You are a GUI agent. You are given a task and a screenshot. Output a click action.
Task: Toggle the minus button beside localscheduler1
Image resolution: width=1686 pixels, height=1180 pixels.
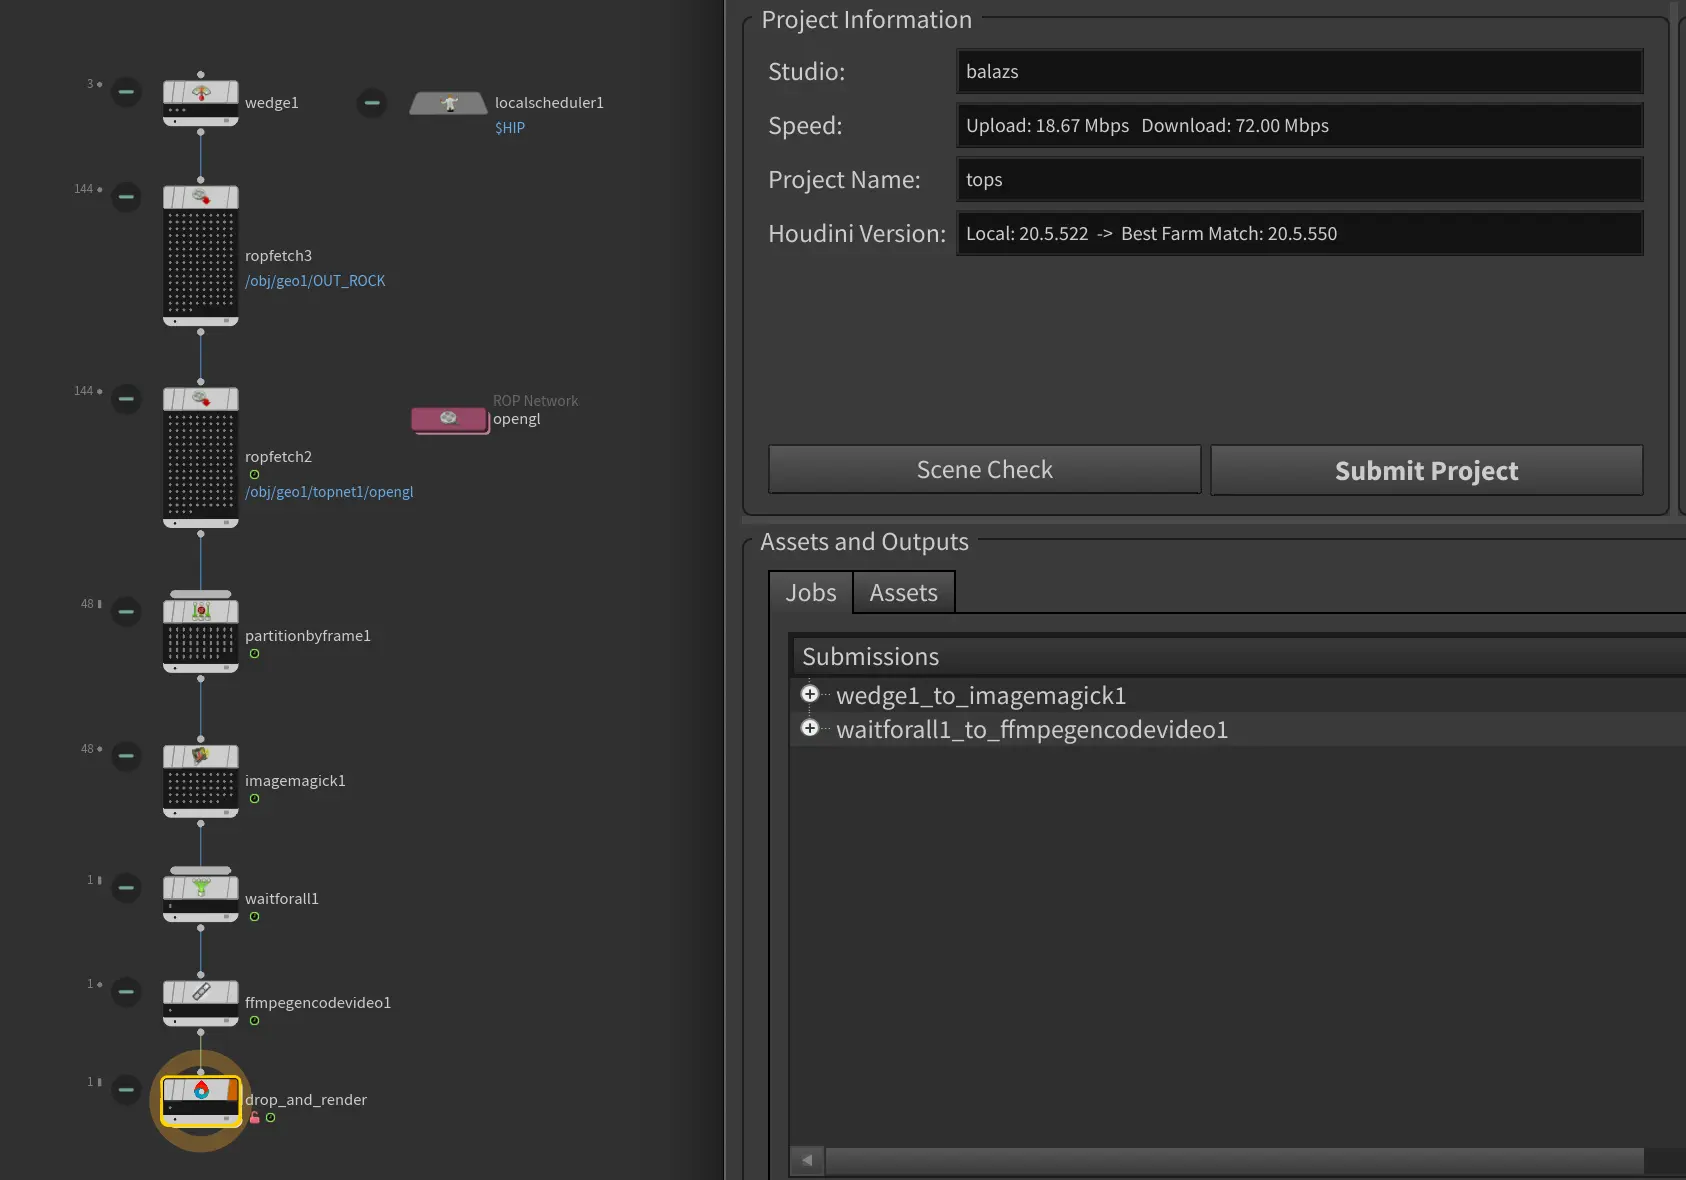click(372, 103)
